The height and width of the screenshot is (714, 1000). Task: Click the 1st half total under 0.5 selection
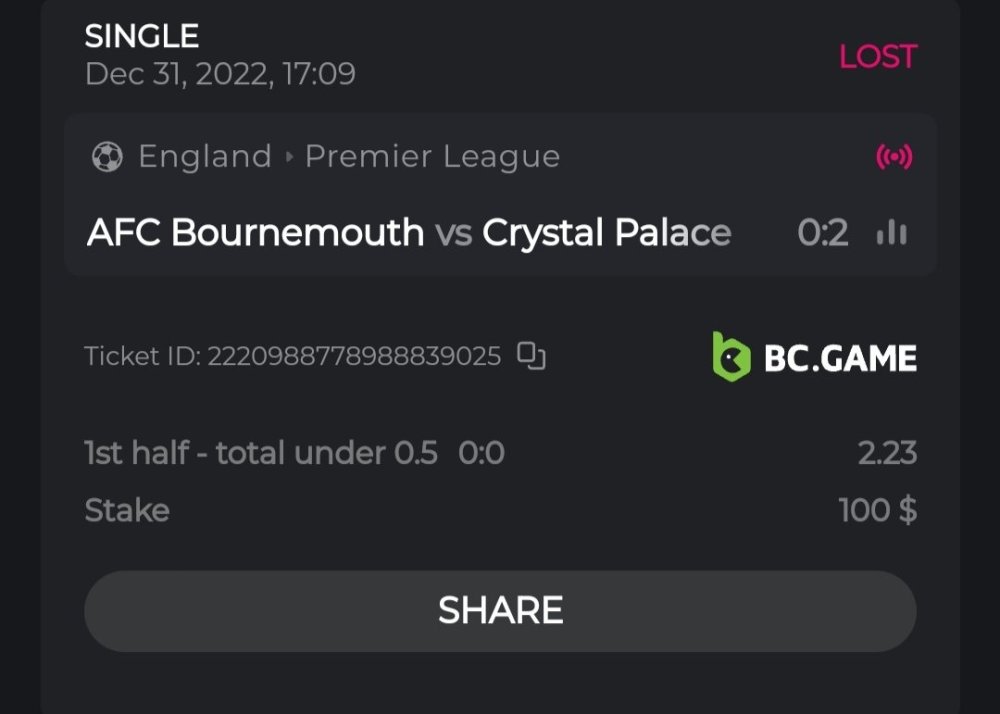pos(261,453)
